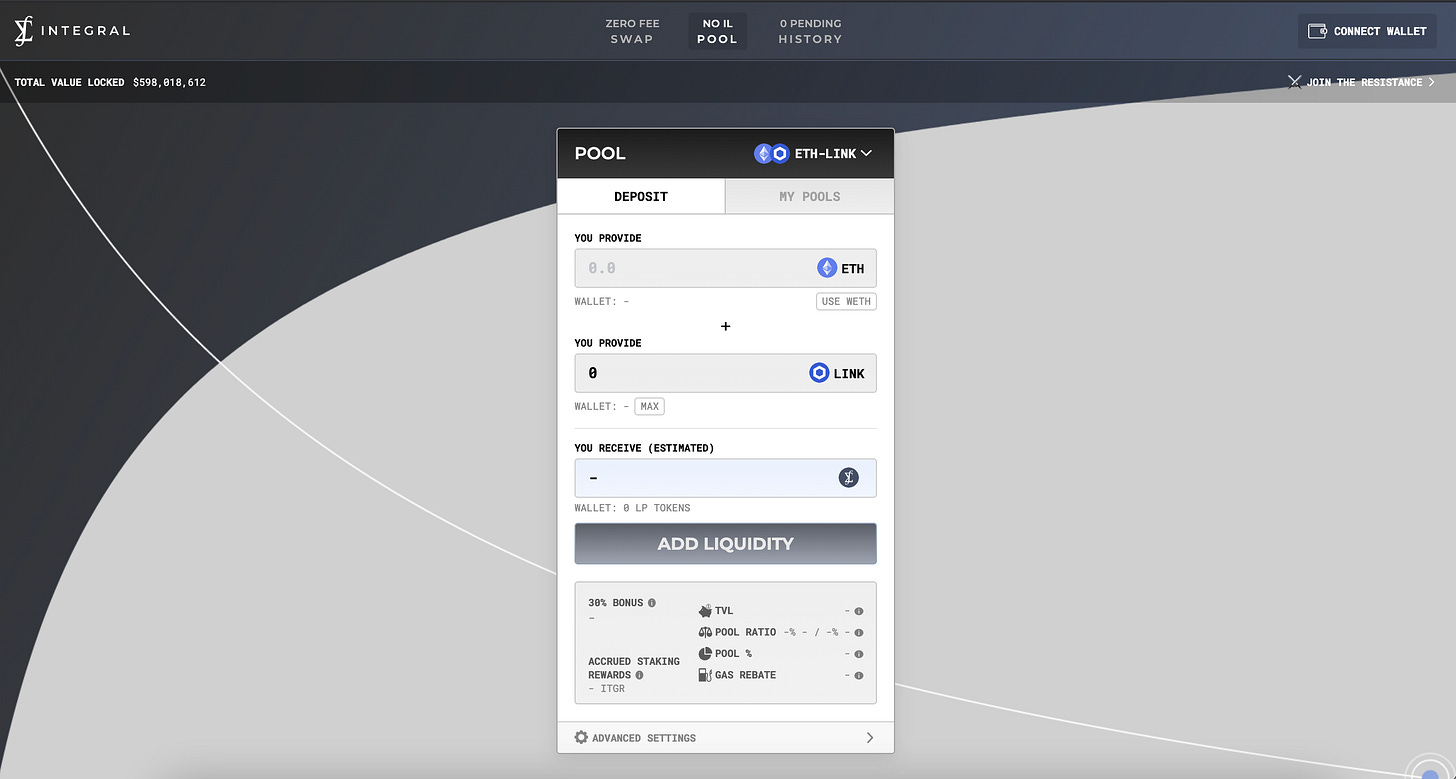Image resolution: width=1456 pixels, height=779 pixels.
Task: Click the info icon on the Gas Rebate row
Action: point(859,675)
